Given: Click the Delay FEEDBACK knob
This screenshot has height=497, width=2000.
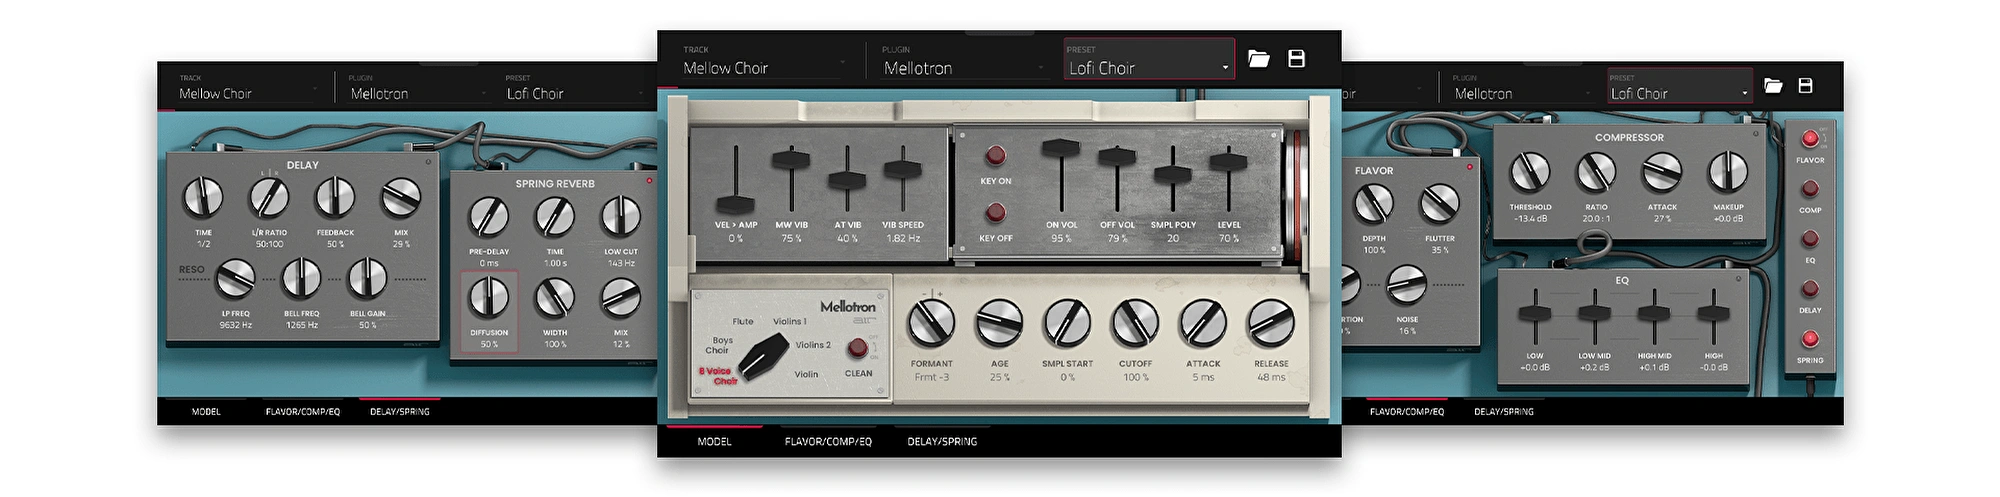Looking at the screenshot, I should pyautogui.click(x=335, y=198).
